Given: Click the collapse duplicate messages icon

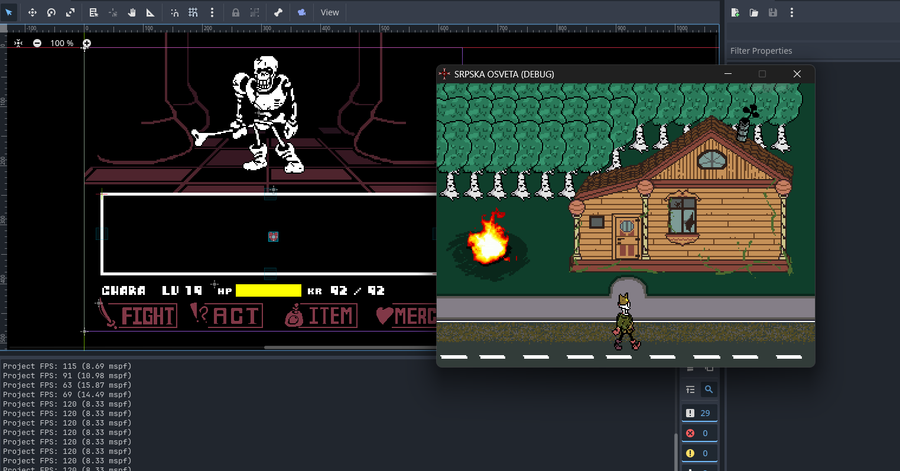Looking at the screenshot, I should pyautogui.click(x=690, y=390).
